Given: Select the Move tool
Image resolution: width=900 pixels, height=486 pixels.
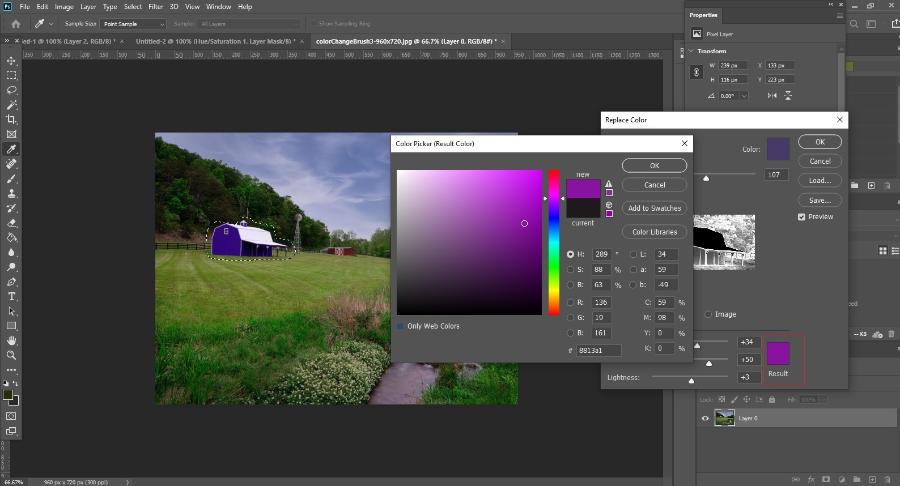Looking at the screenshot, I should tap(12, 60).
